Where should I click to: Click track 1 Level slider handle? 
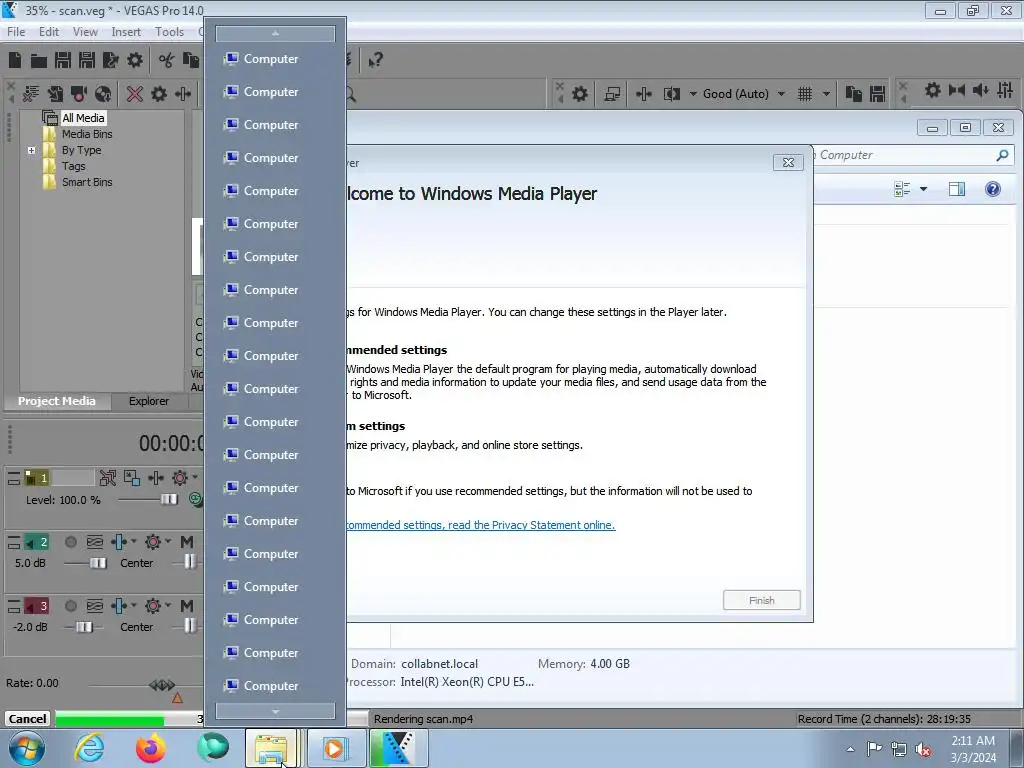coord(169,500)
